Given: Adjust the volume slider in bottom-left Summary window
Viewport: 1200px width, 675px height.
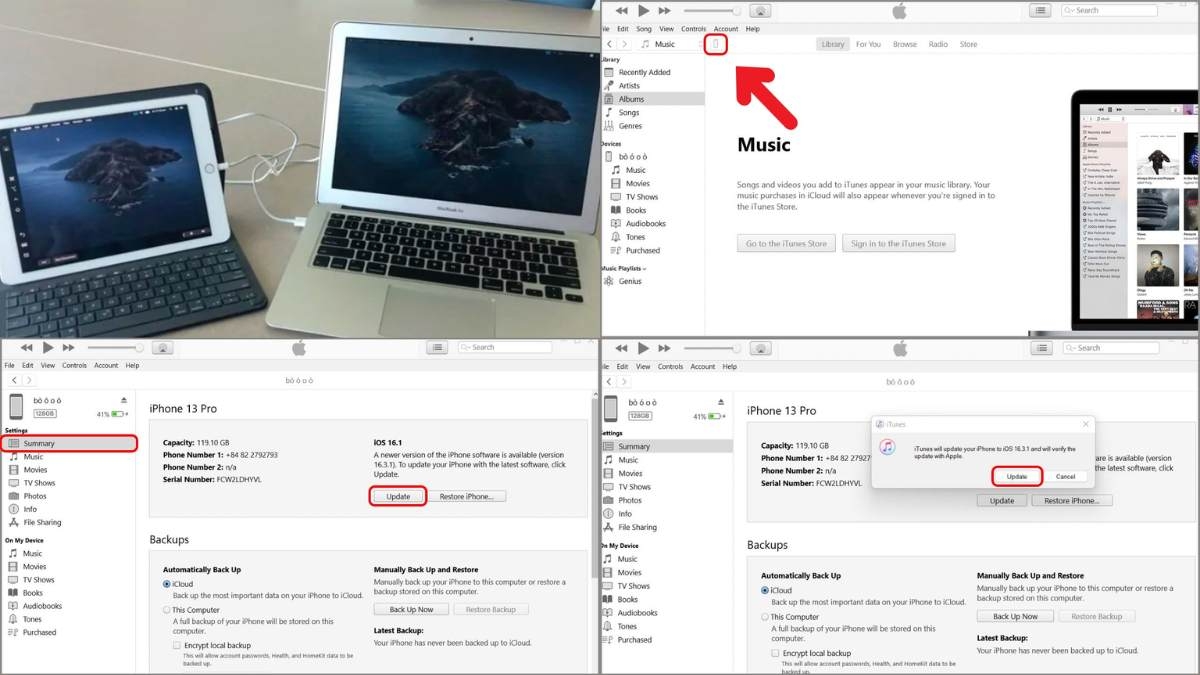Looking at the screenshot, I should tap(115, 348).
